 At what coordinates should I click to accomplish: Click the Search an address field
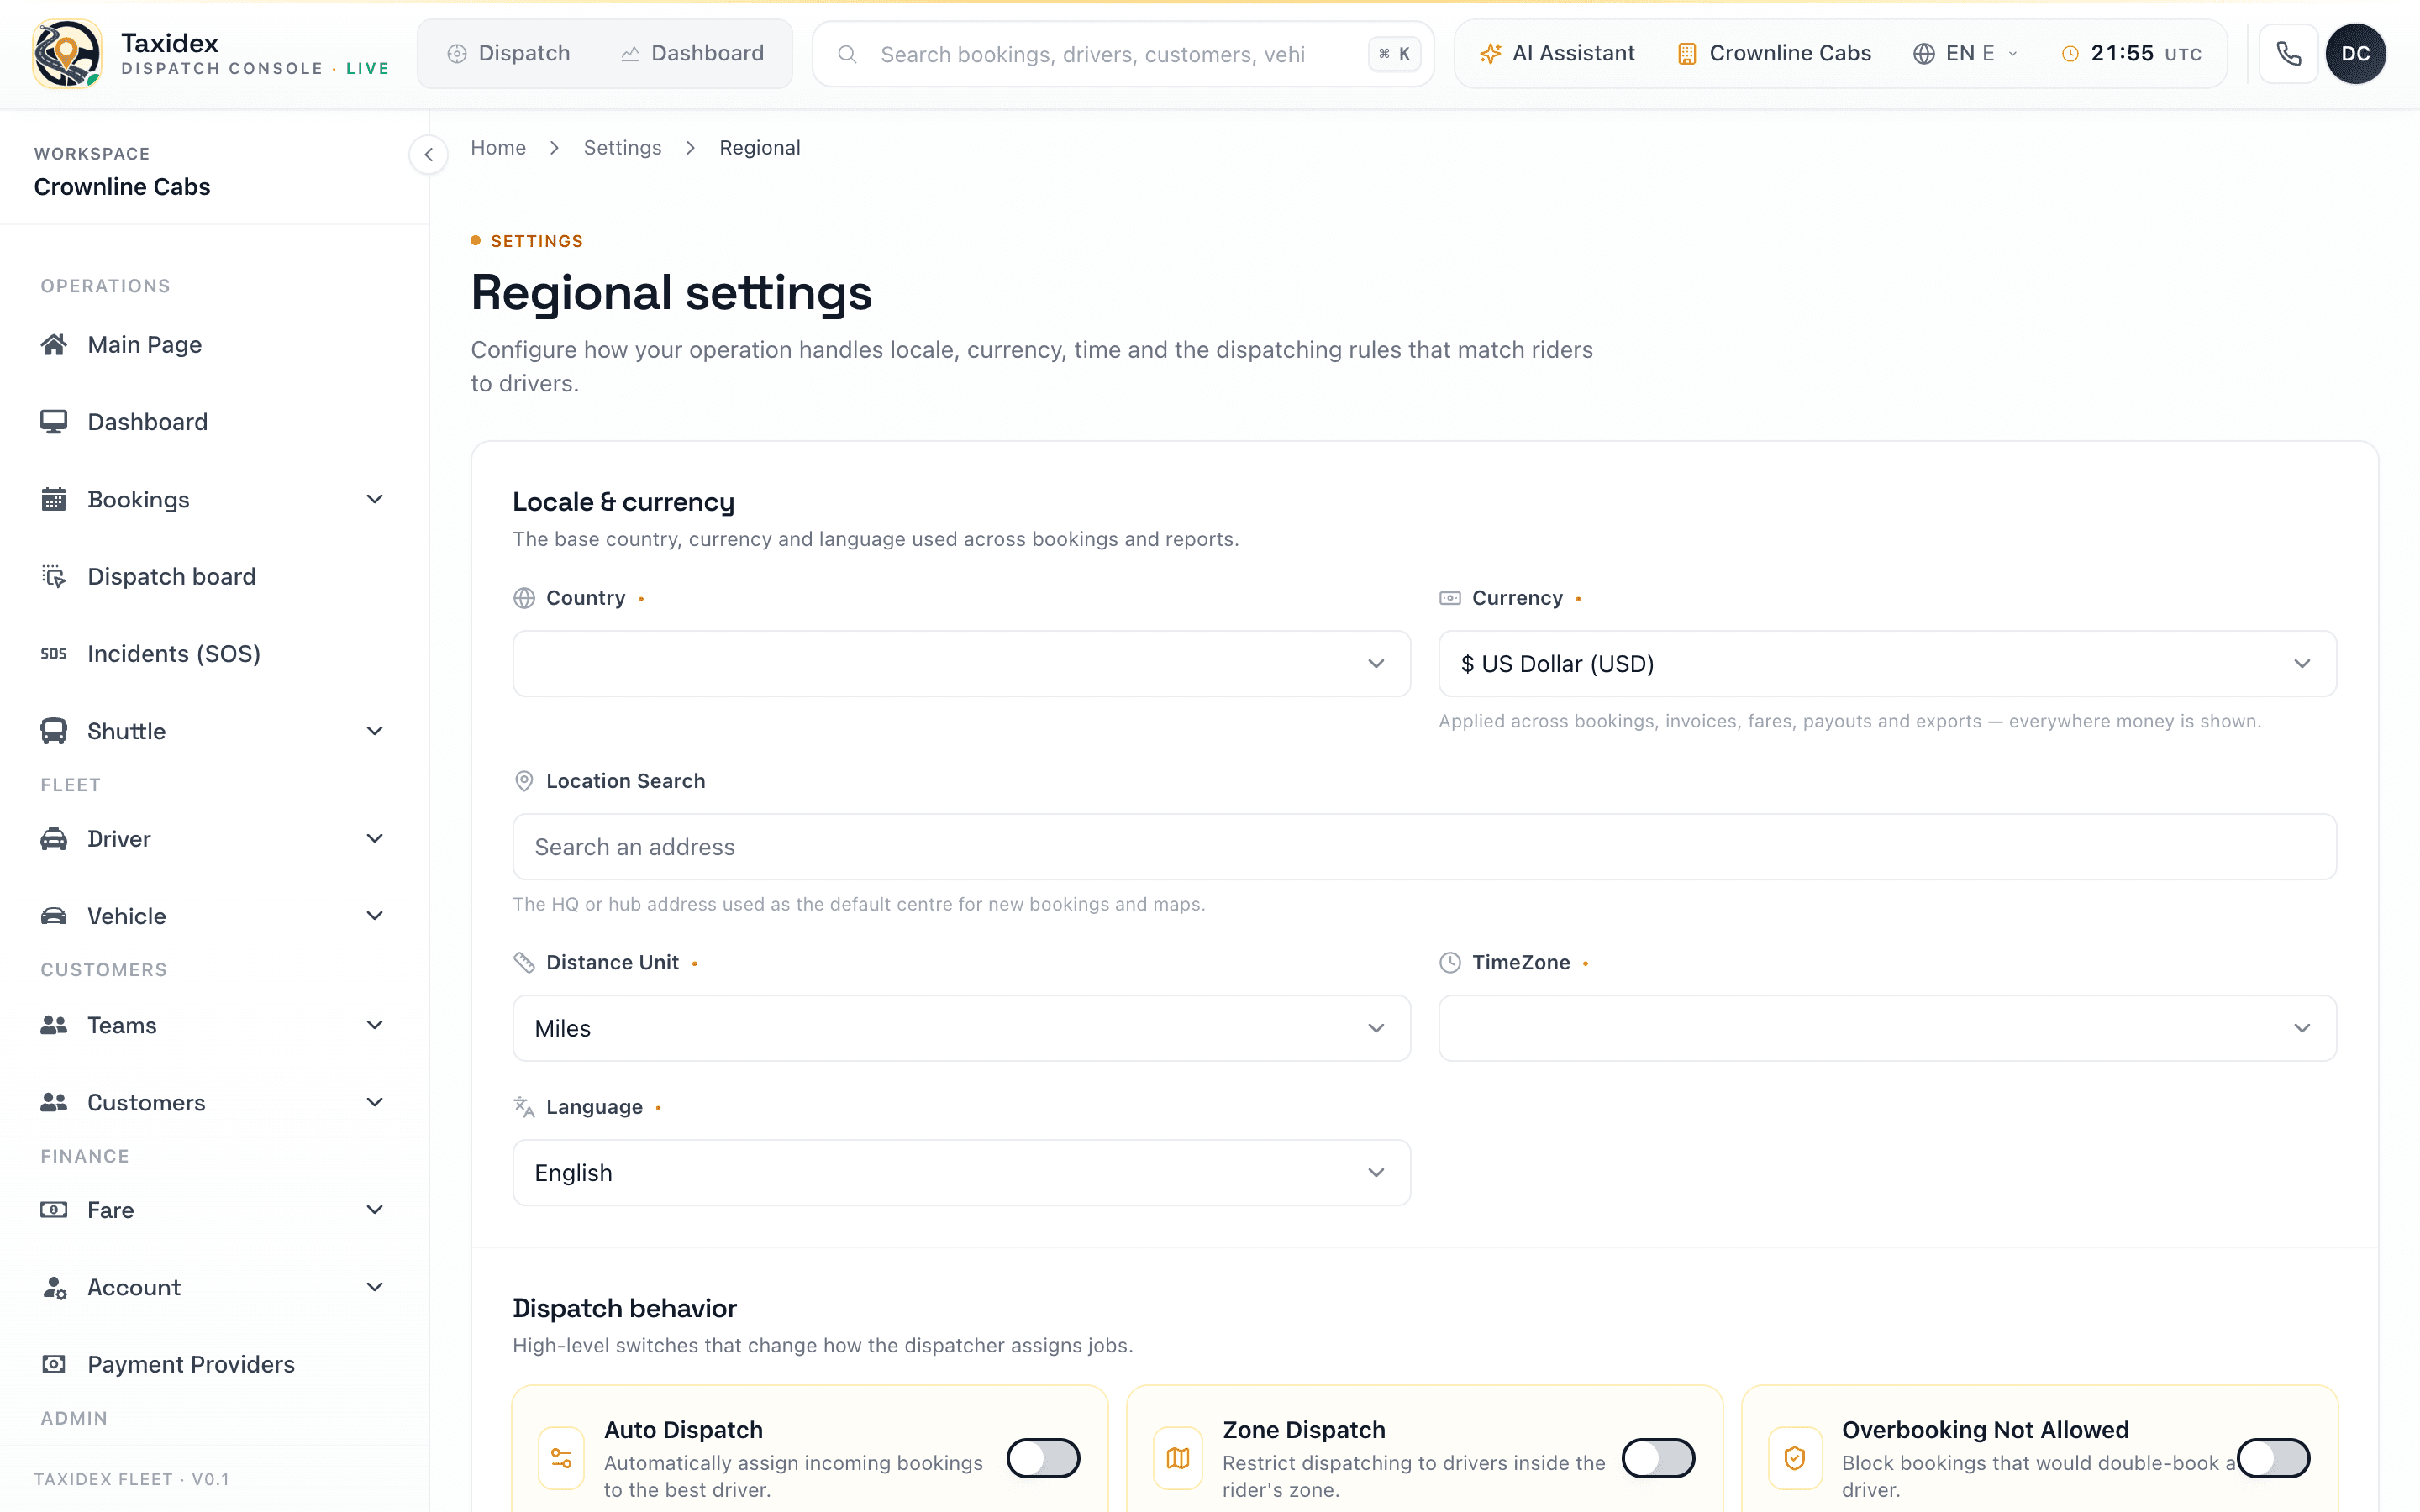click(x=1424, y=847)
